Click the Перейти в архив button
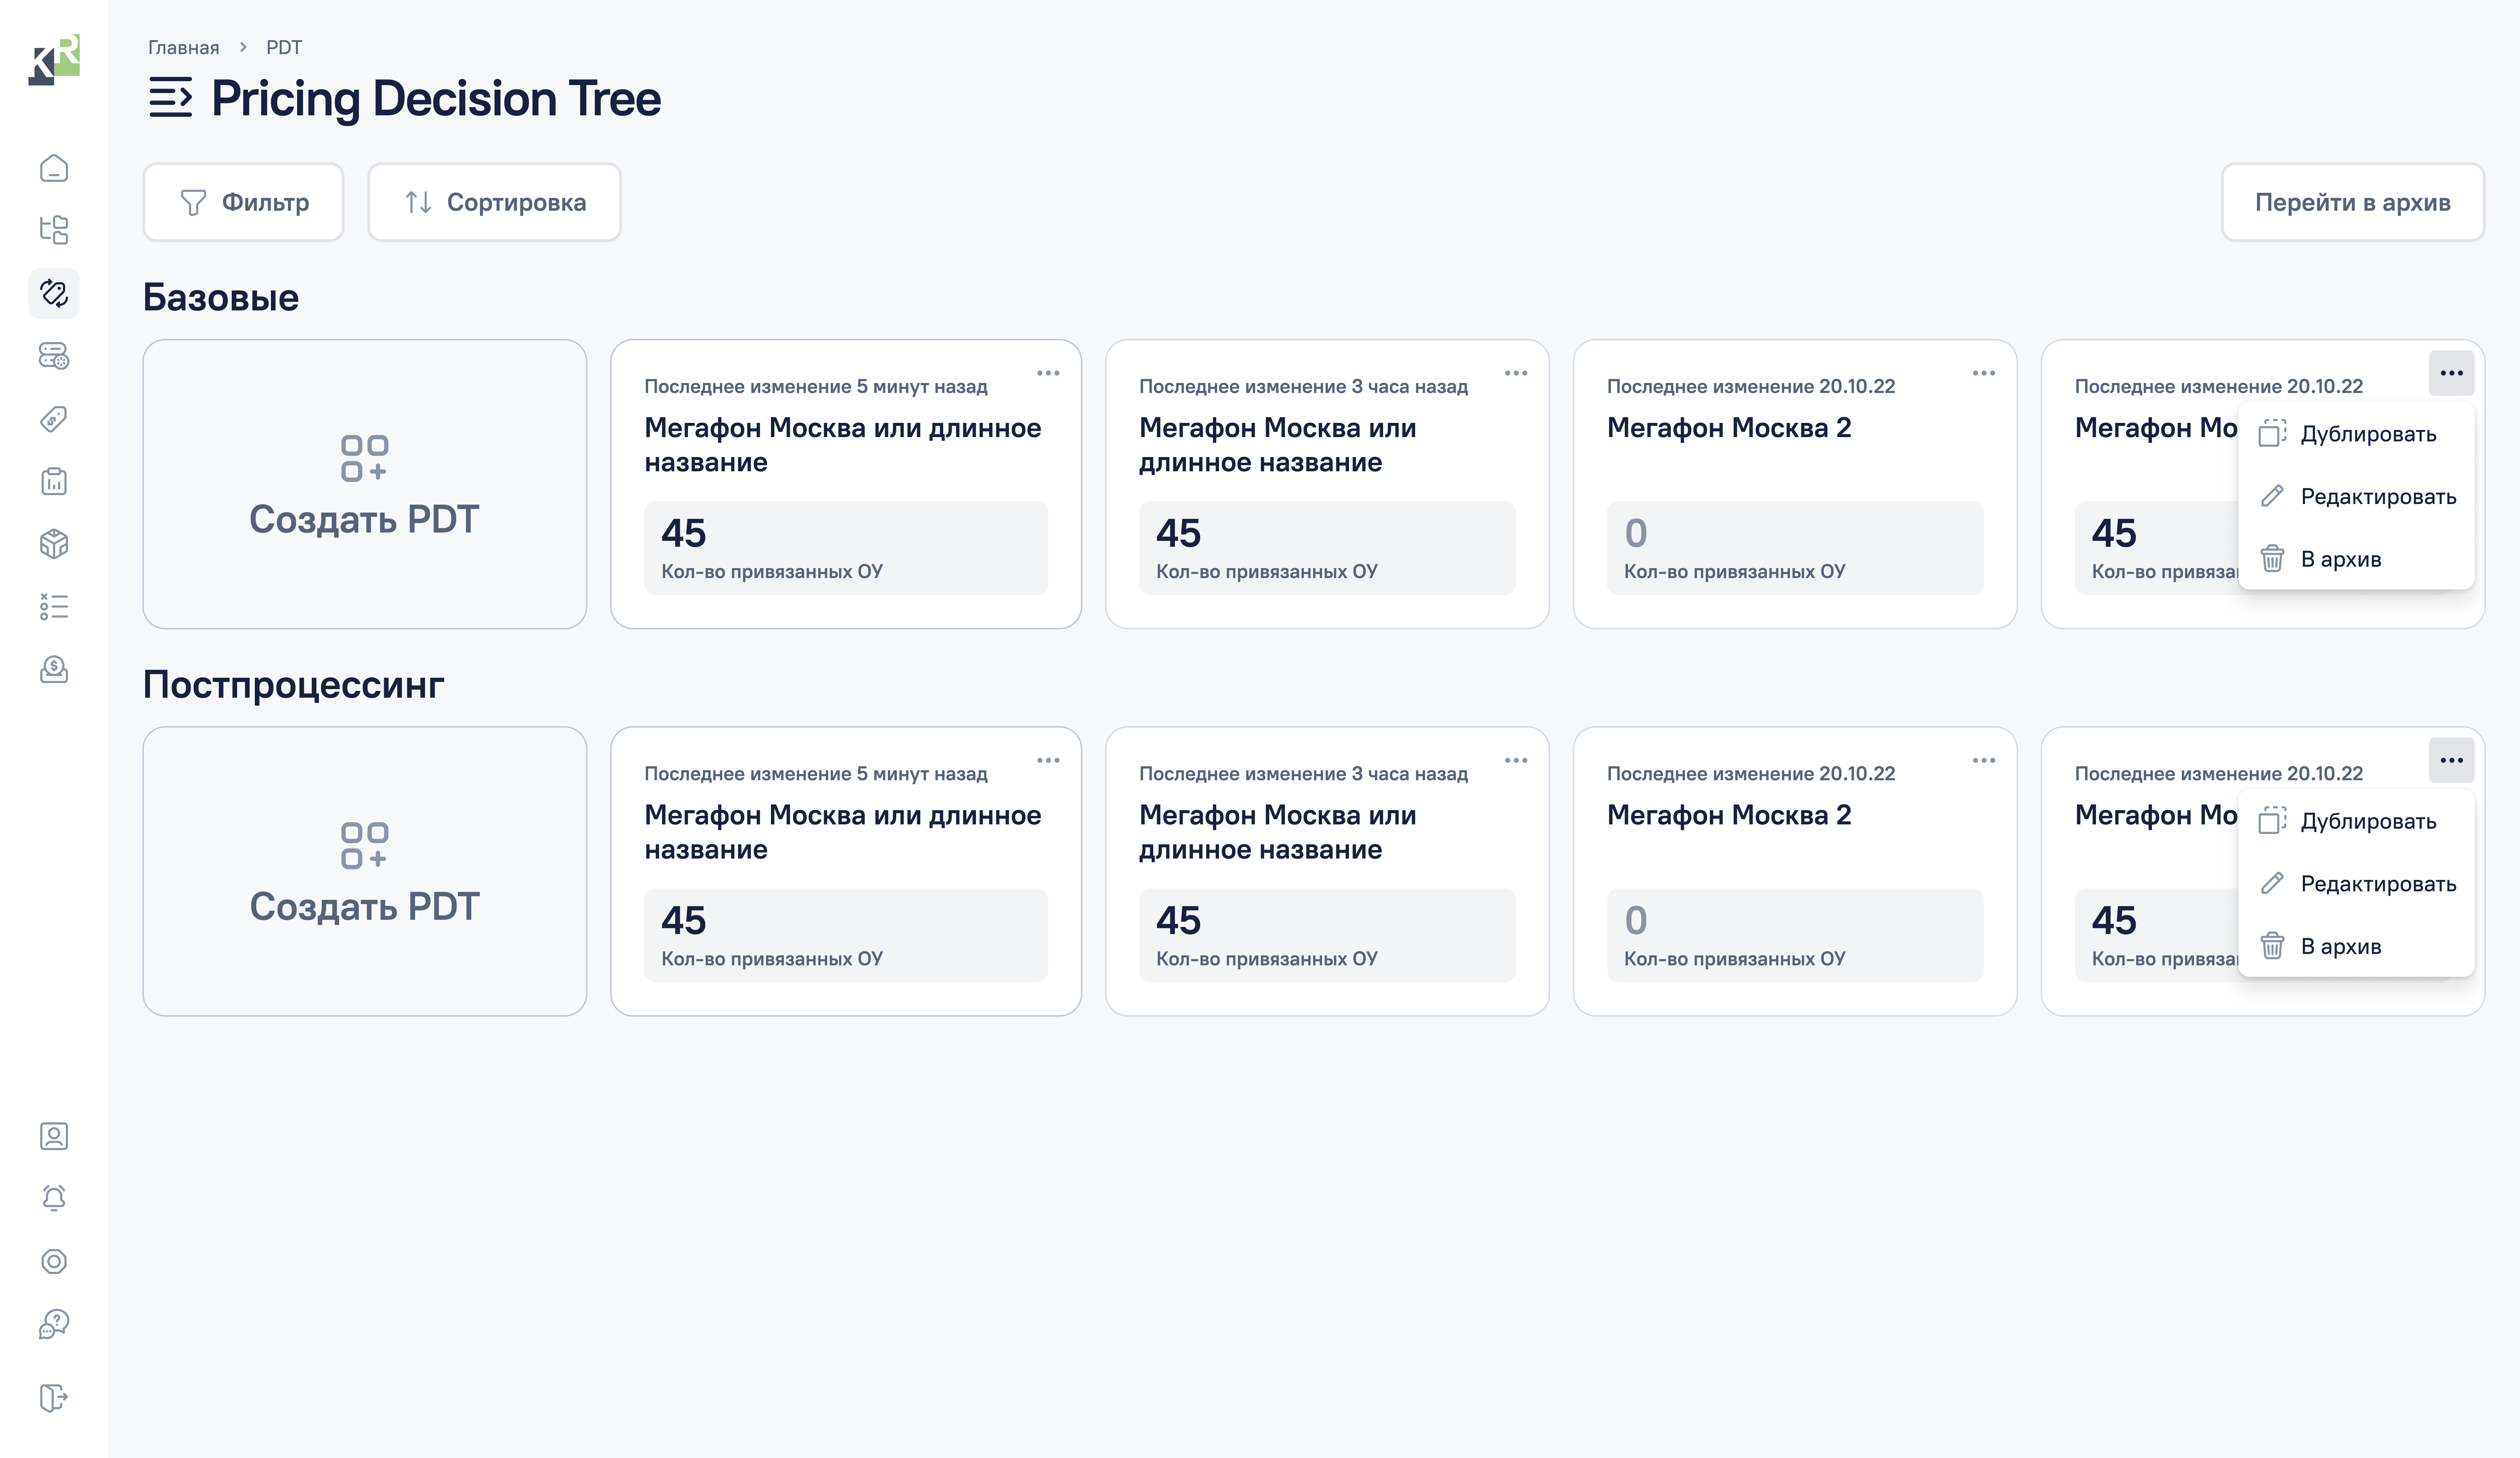This screenshot has width=2520, height=1458. click(2352, 202)
